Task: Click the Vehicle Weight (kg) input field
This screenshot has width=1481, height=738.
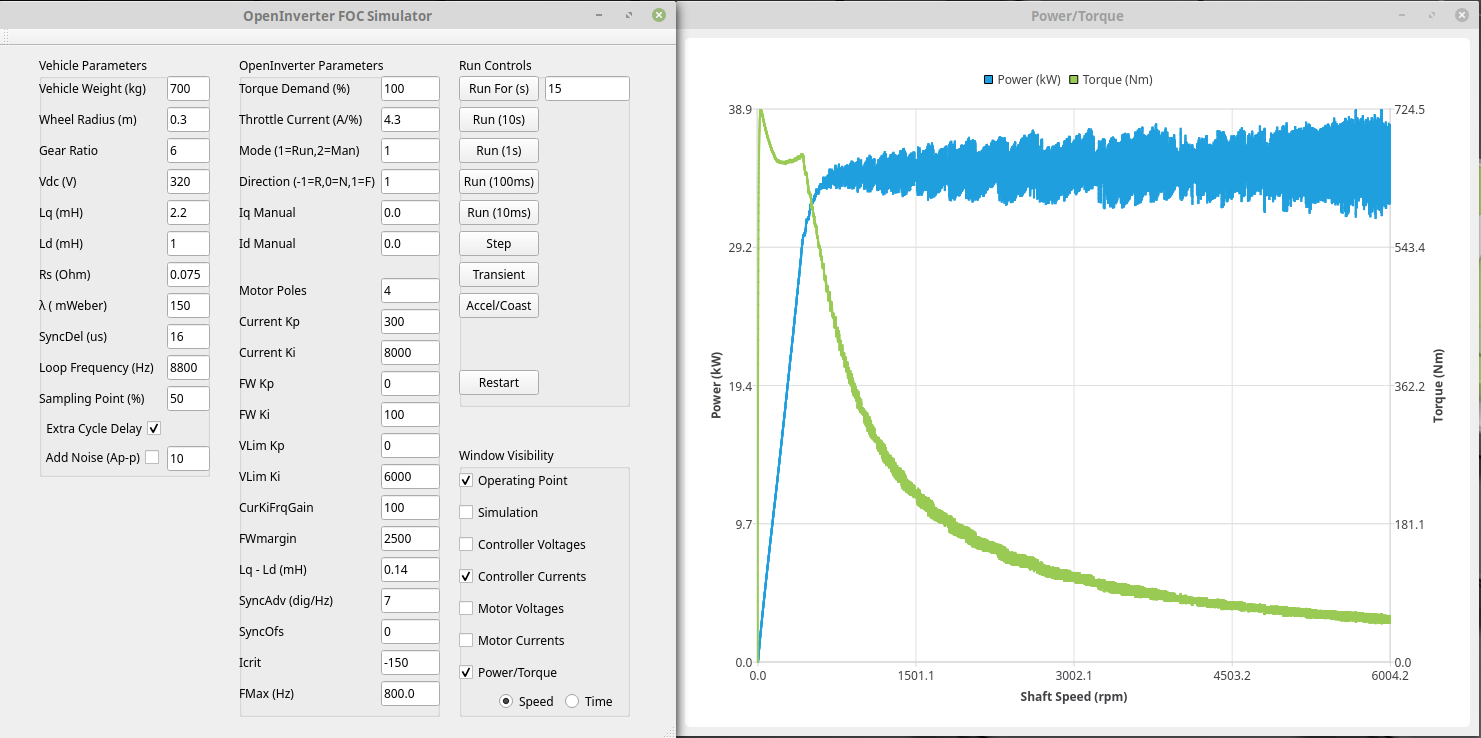Action: click(188, 89)
